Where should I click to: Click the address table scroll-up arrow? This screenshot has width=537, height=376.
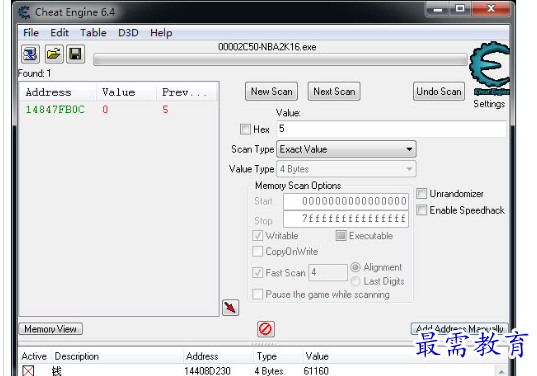coord(501,372)
